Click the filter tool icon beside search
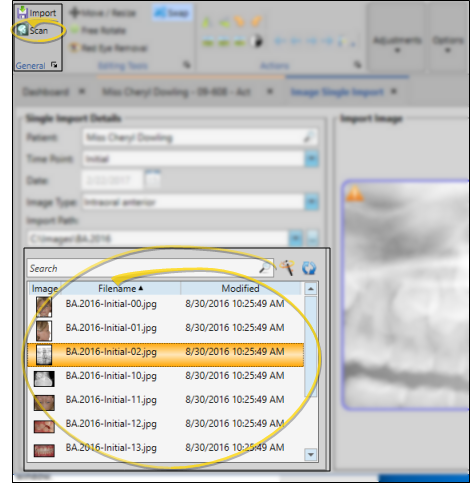The width and height of the screenshot is (471, 484). coord(287,268)
